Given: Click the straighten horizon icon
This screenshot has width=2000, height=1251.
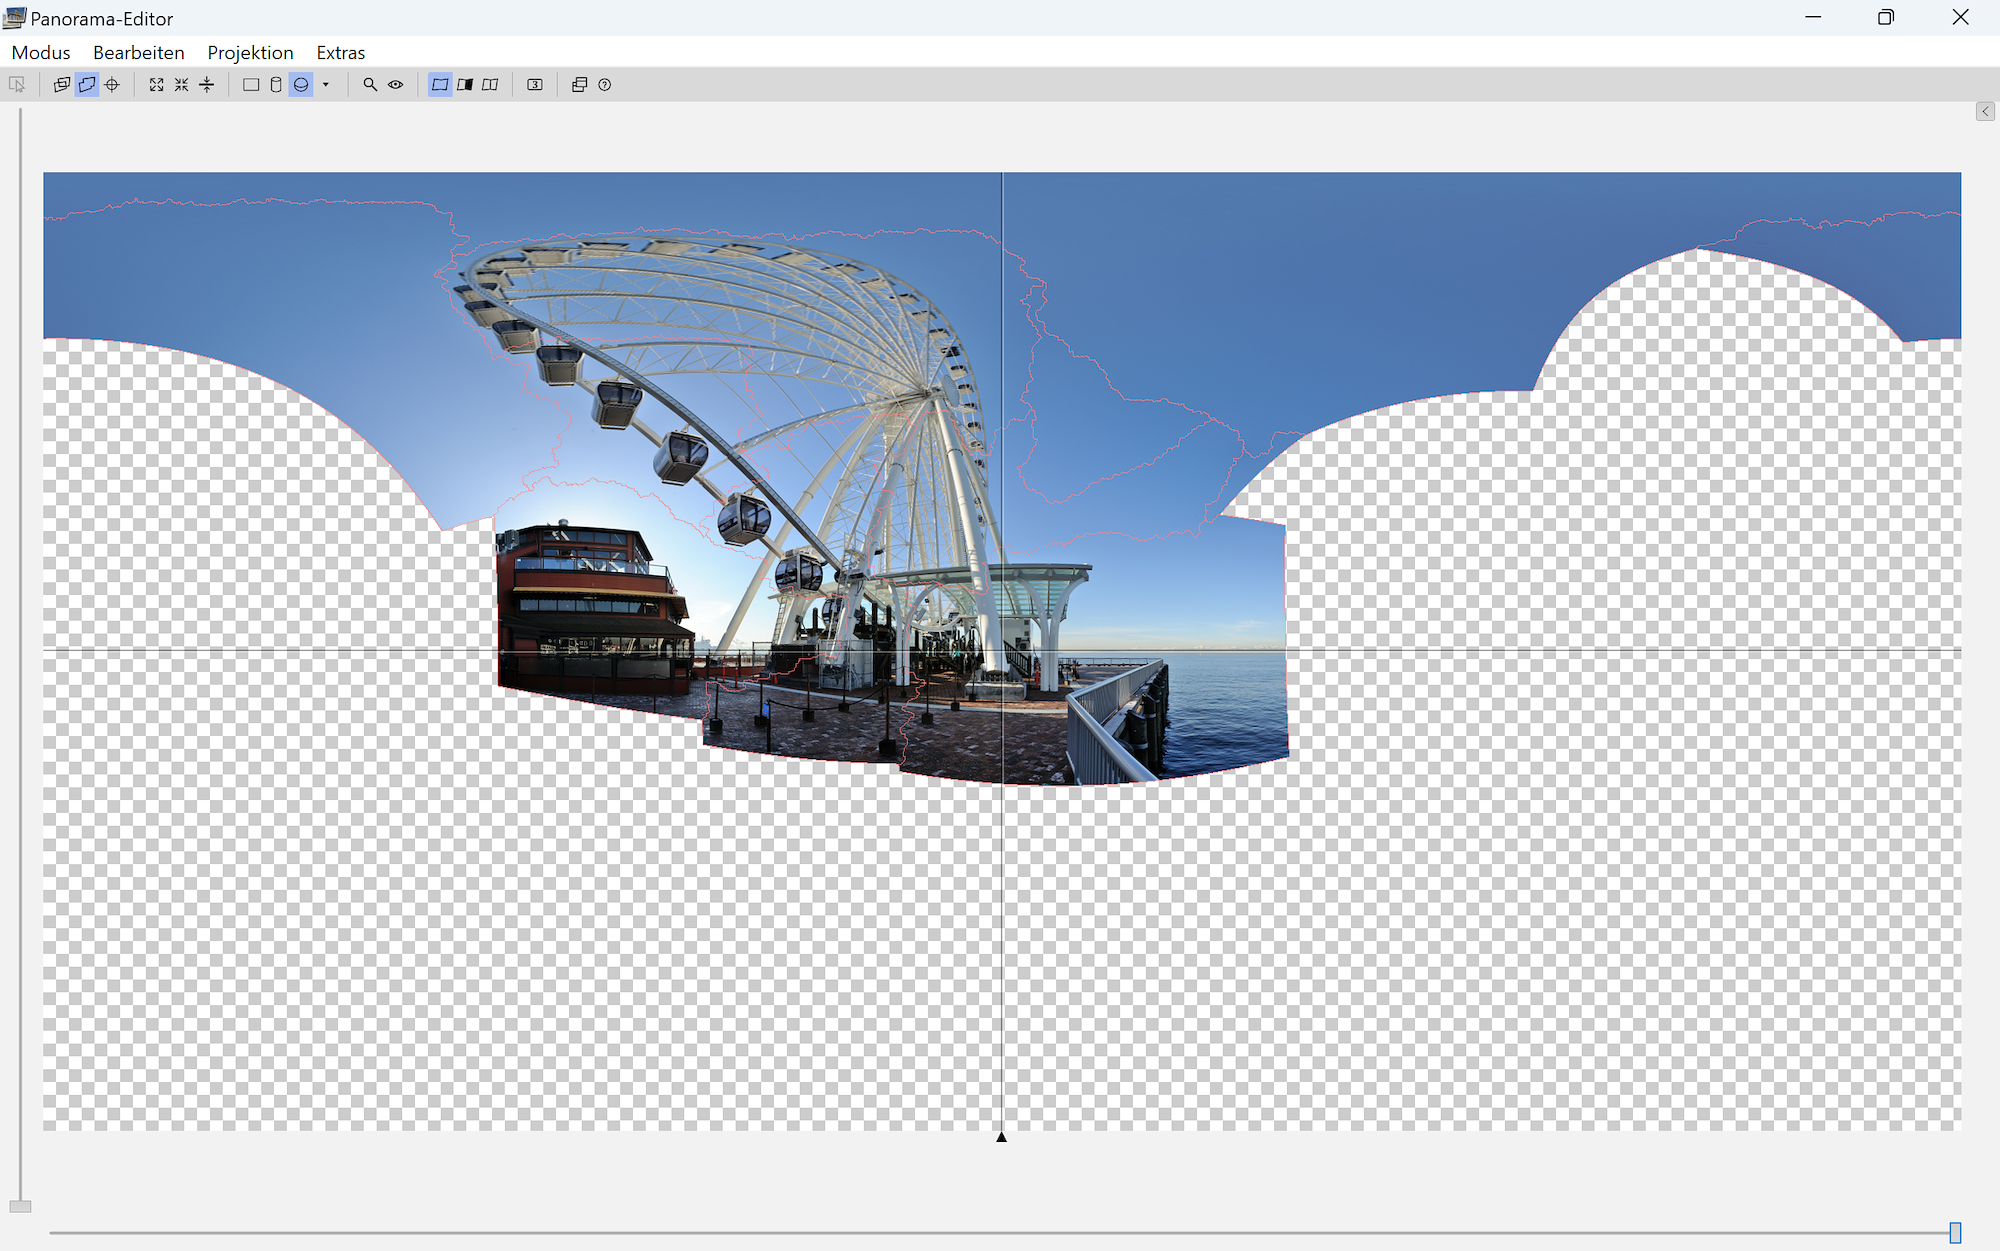Looking at the screenshot, I should pos(207,85).
